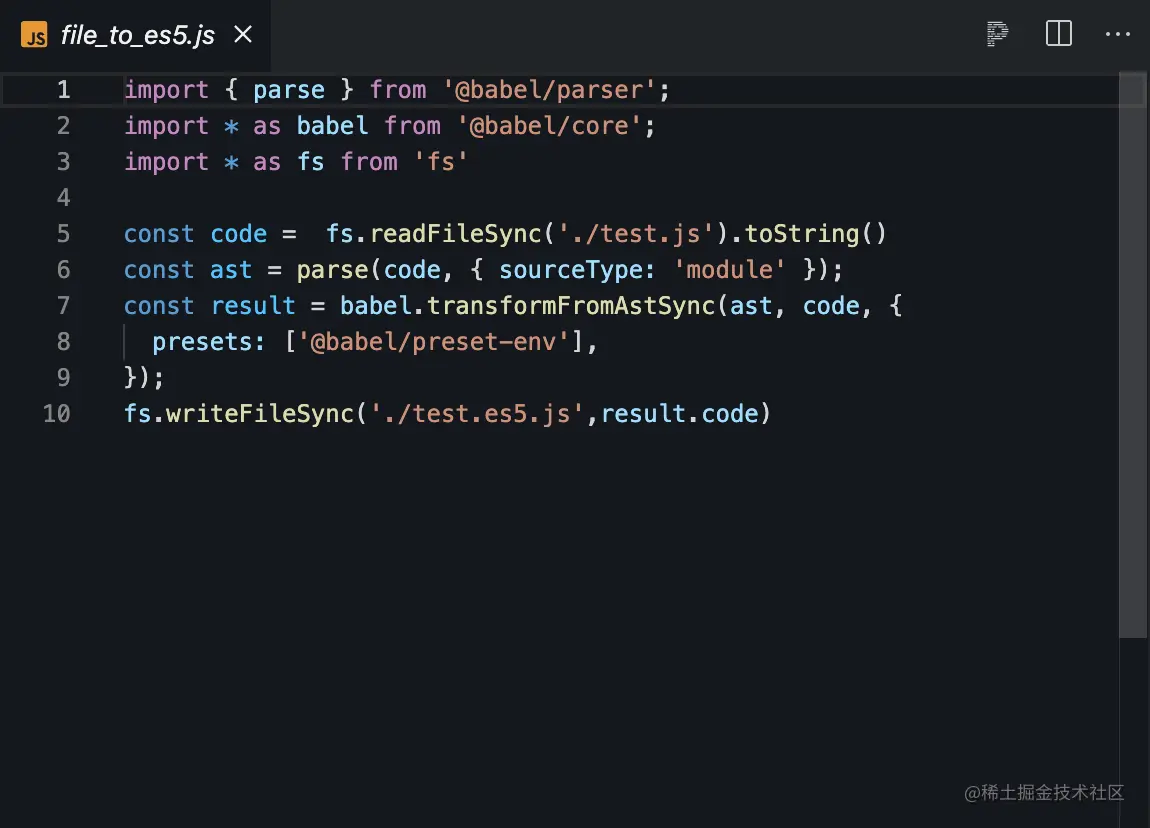1150x828 pixels.
Task: Click the variable name result on line 7
Action: [x=253, y=305]
